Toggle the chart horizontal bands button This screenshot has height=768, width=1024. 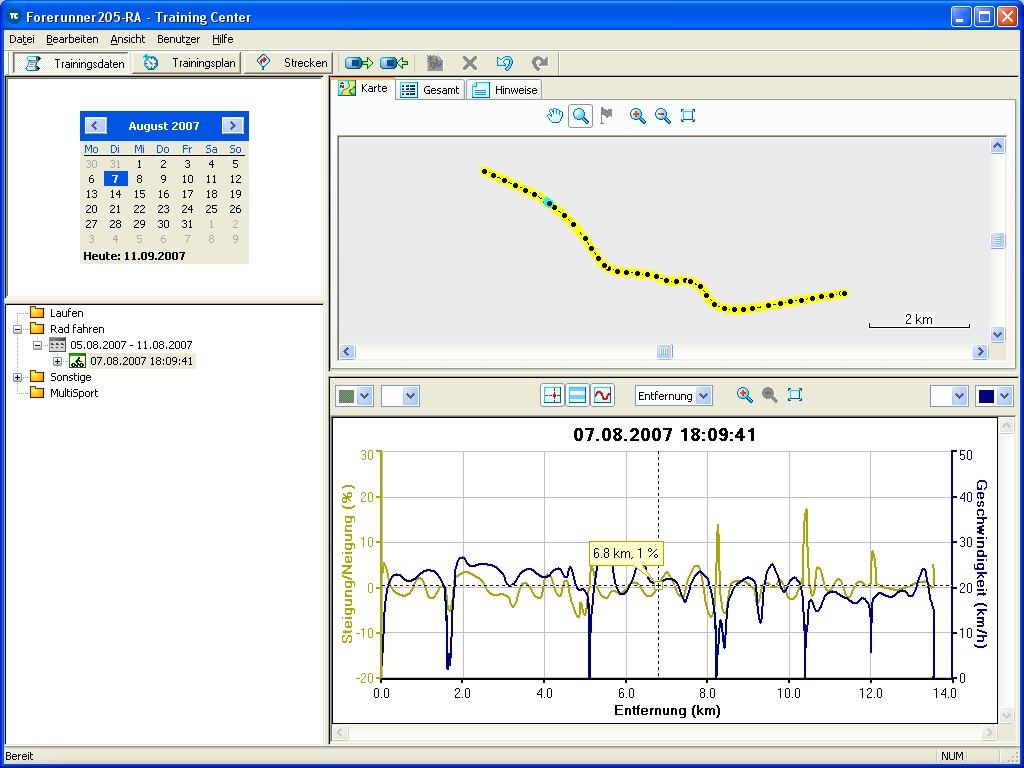pyautogui.click(x=577, y=395)
